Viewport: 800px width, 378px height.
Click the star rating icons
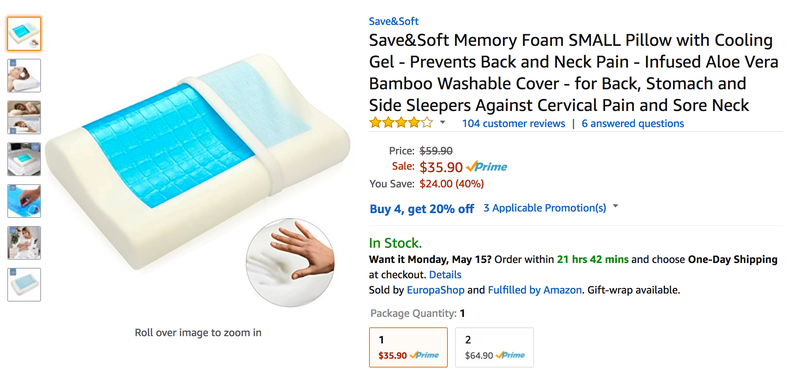[401, 123]
